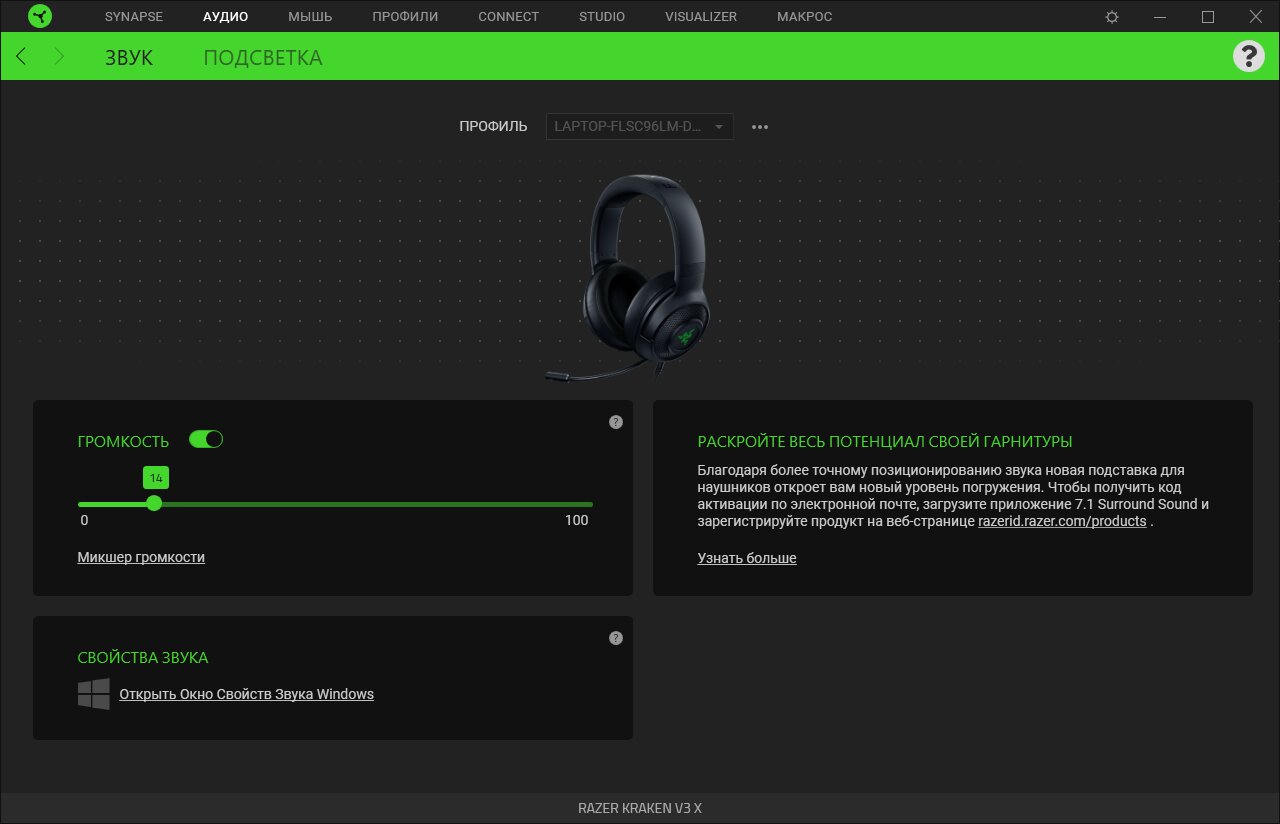Select the ПОДСВЕТКА subtab
This screenshot has height=824, width=1280.
point(263,57)
